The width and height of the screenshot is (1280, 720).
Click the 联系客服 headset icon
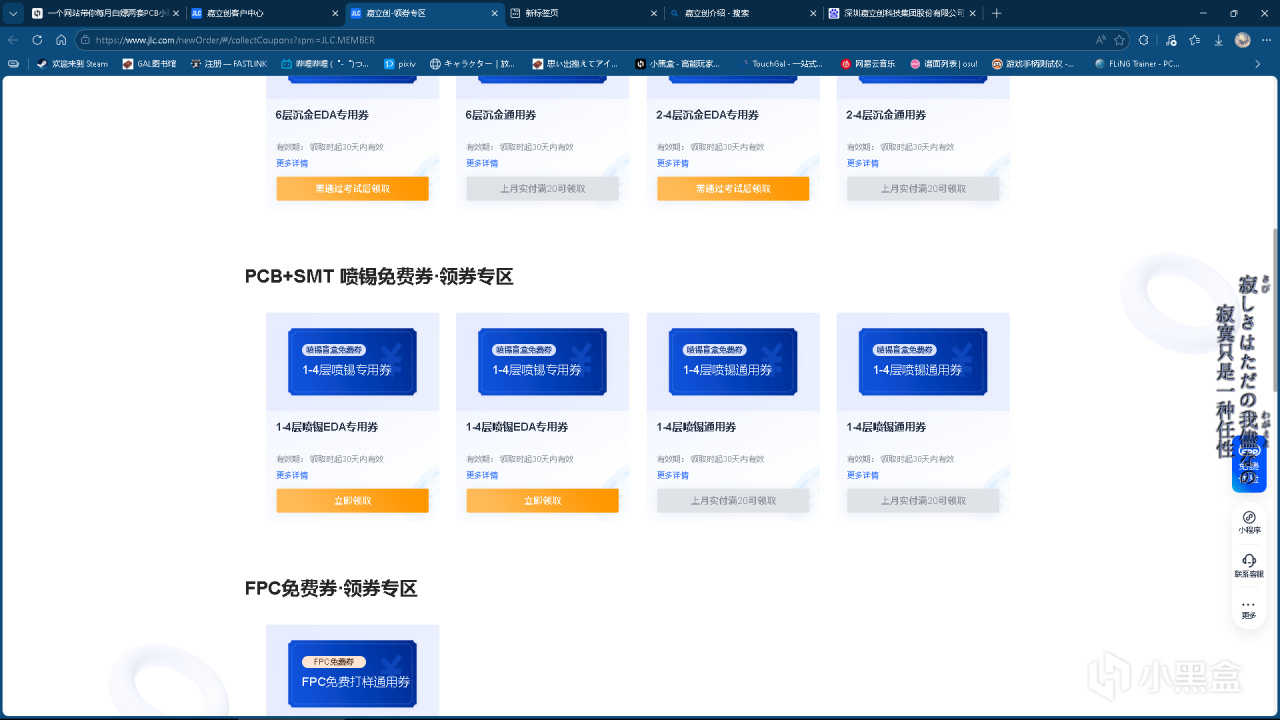[1249, 566]
